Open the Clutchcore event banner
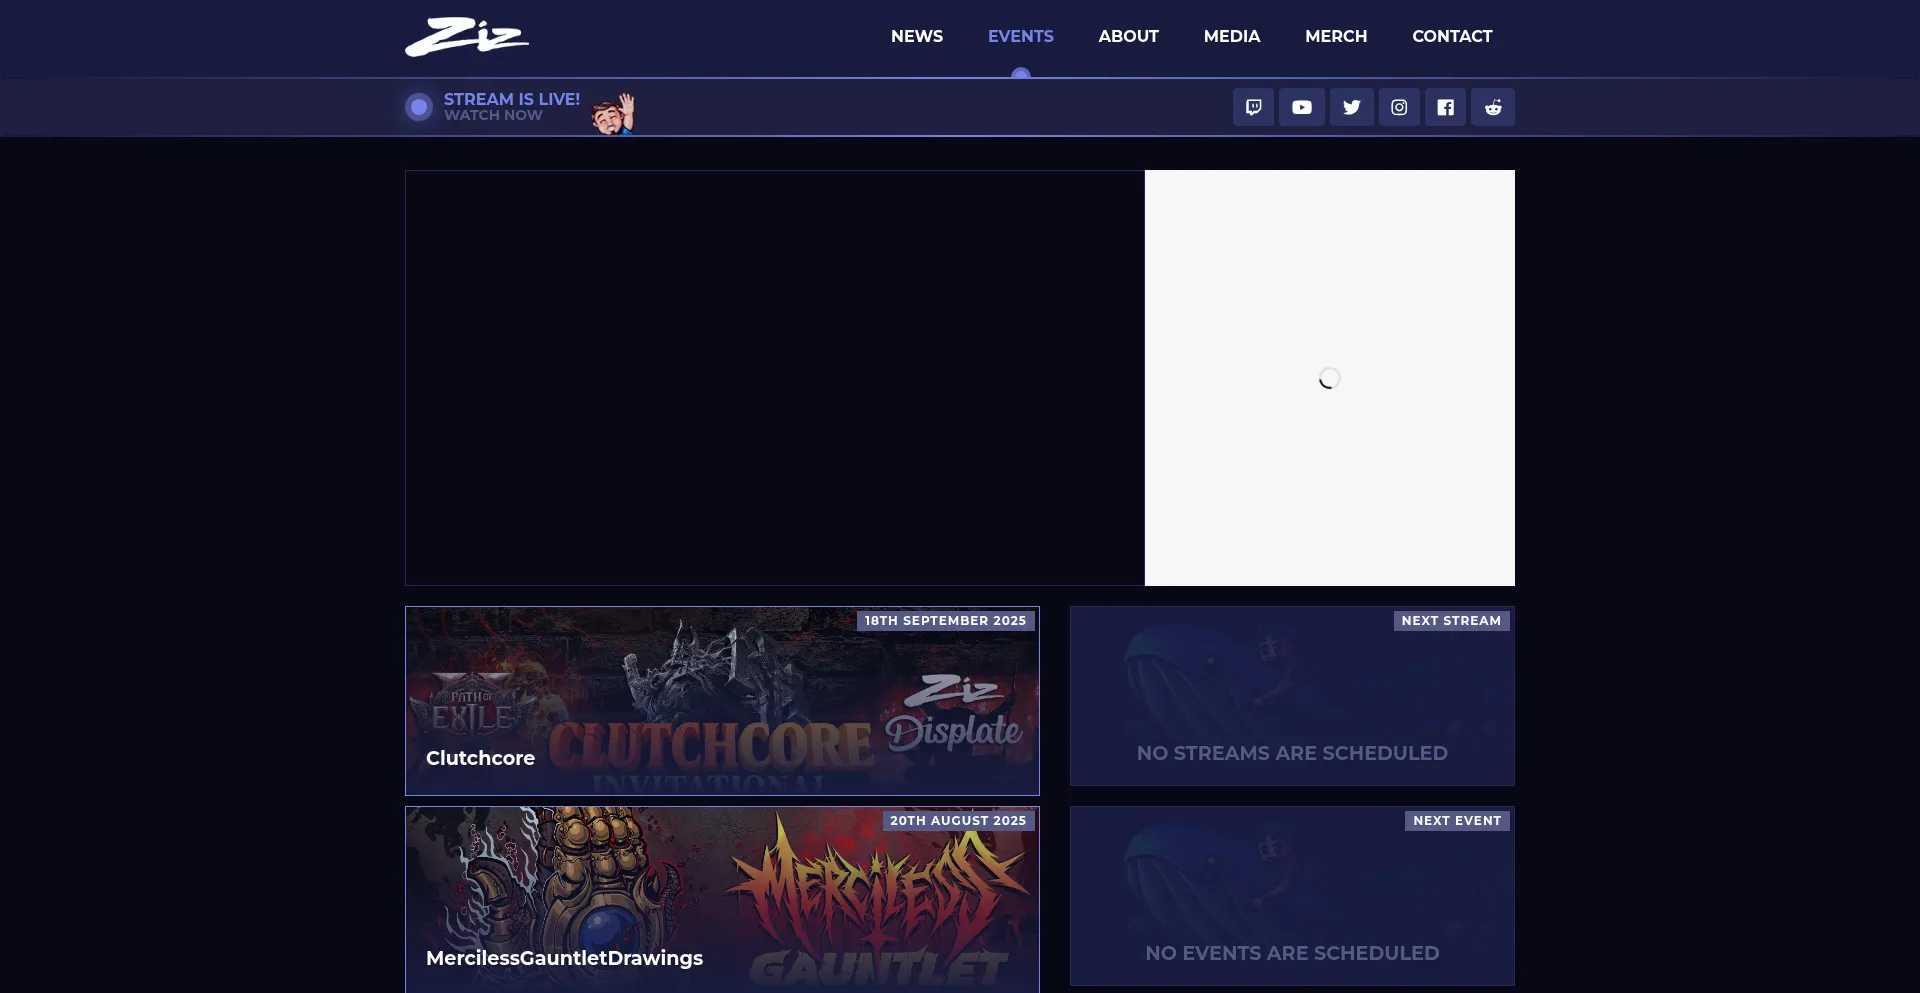 pos(721,700)
